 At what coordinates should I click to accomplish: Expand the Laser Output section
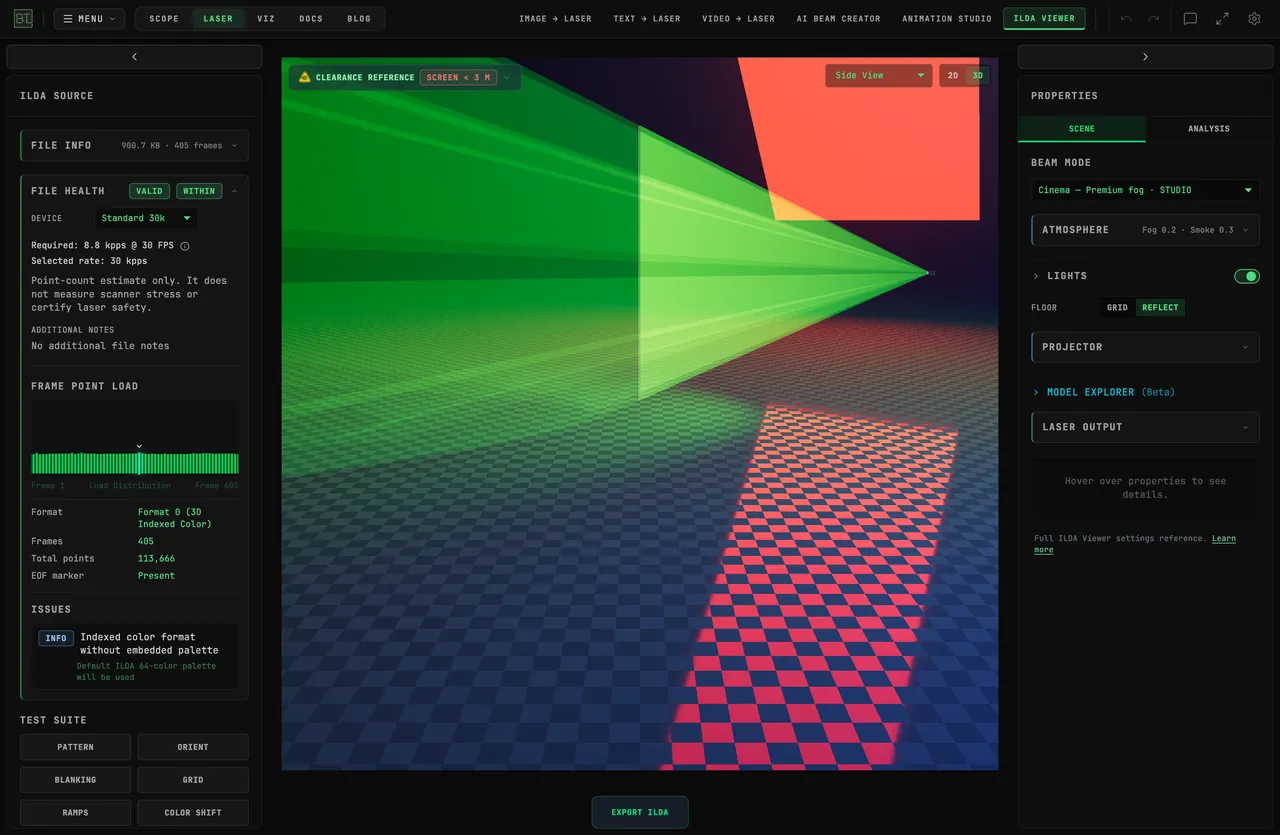point(1145,427)
